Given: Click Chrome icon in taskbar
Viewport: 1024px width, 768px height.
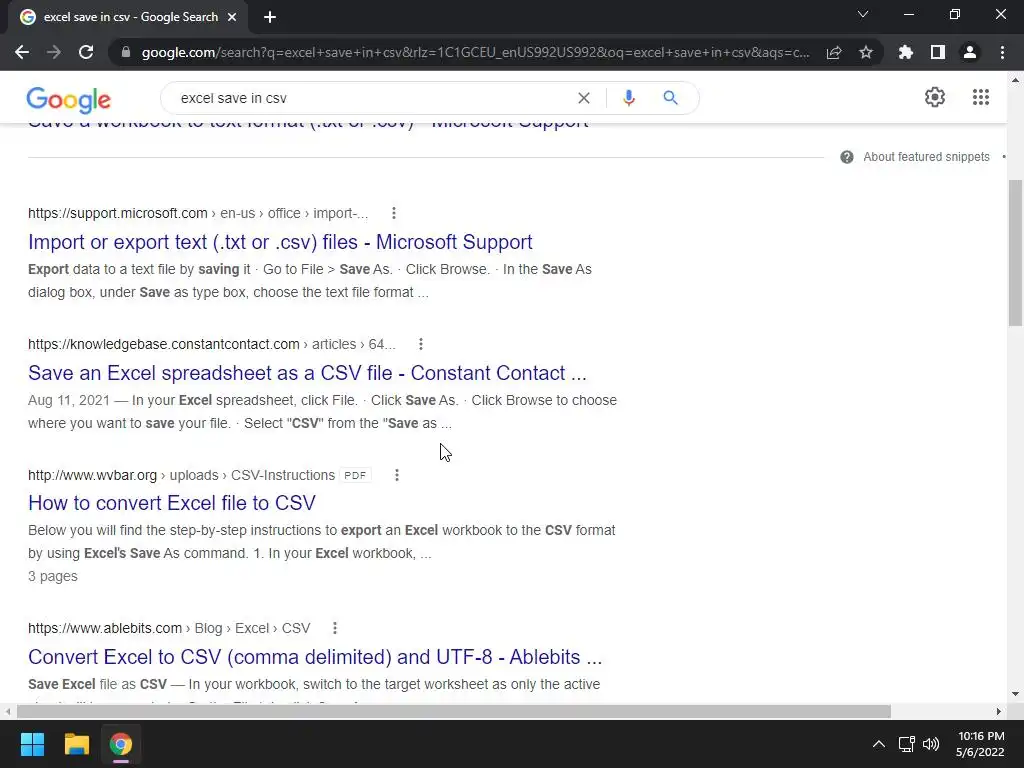Looking at the screenshot, I should pyautogui.click(x=121, y=744).
